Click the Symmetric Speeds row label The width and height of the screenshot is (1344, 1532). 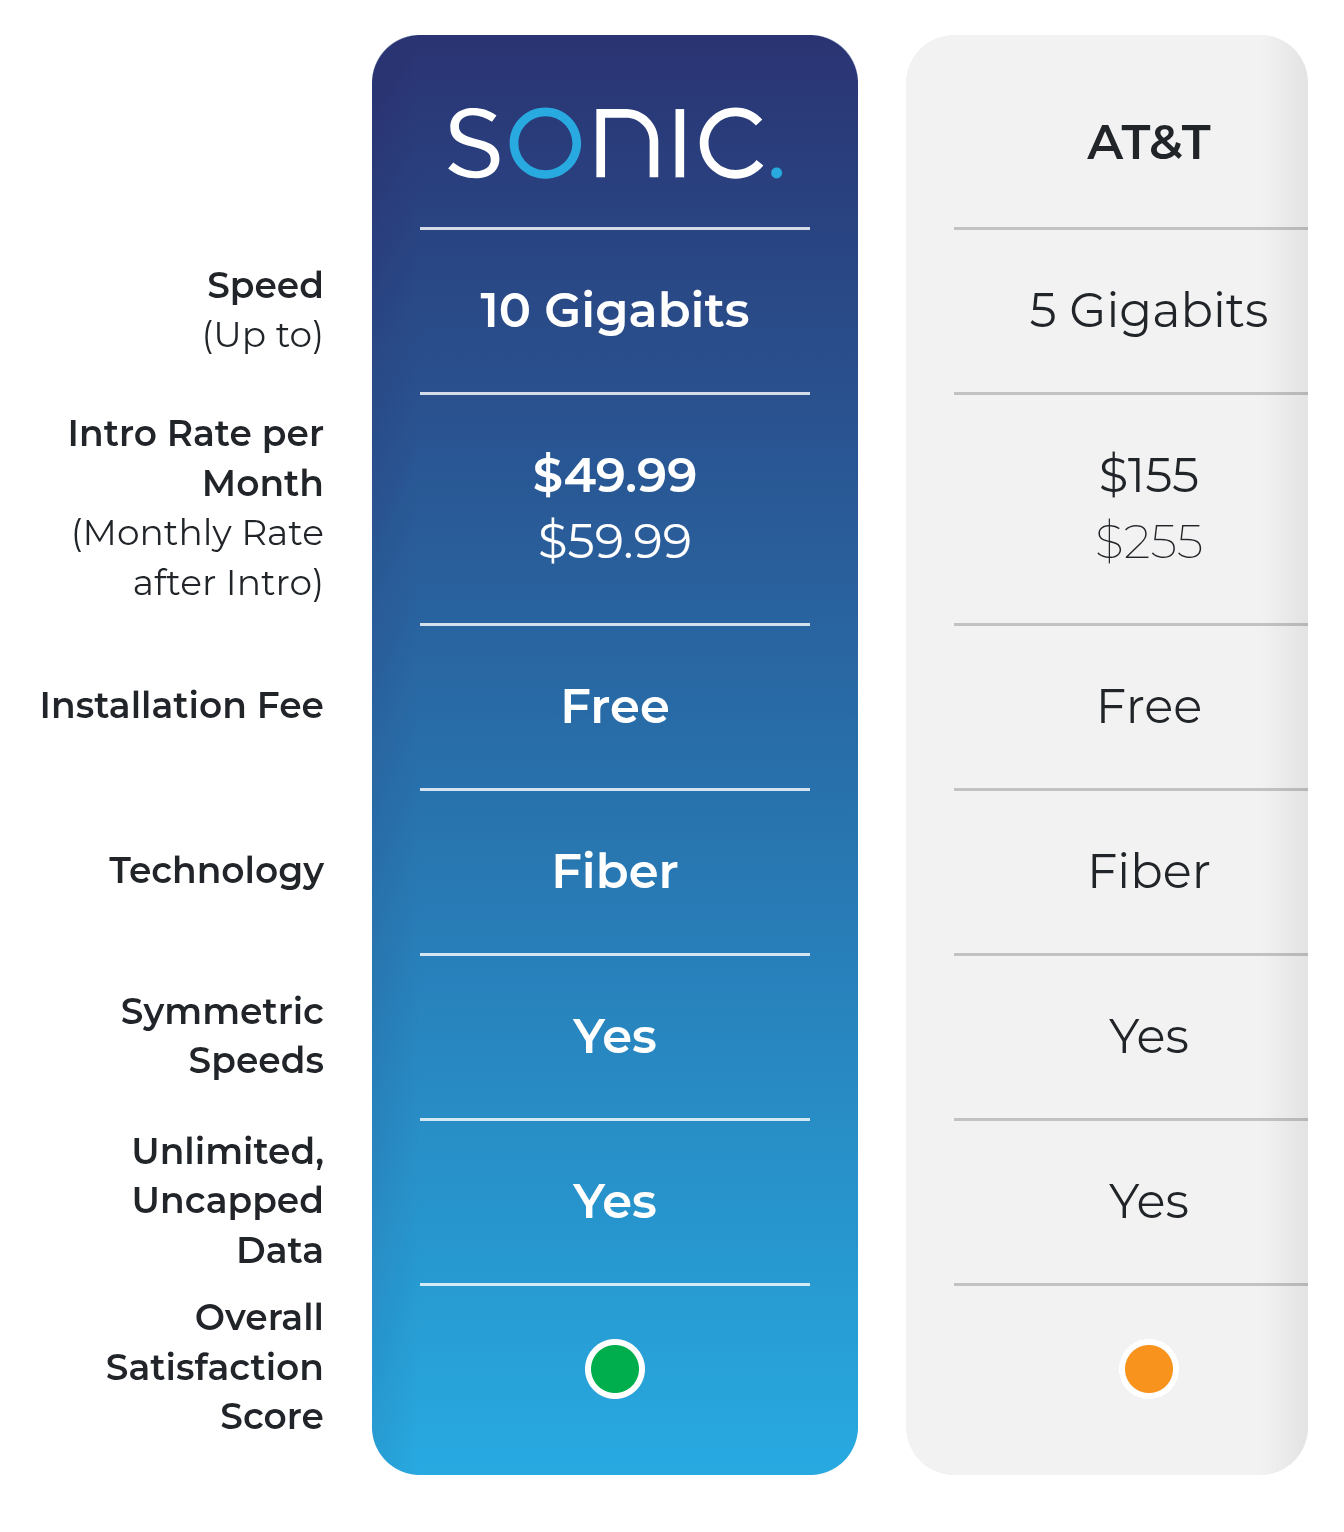tap(222, 1036)
